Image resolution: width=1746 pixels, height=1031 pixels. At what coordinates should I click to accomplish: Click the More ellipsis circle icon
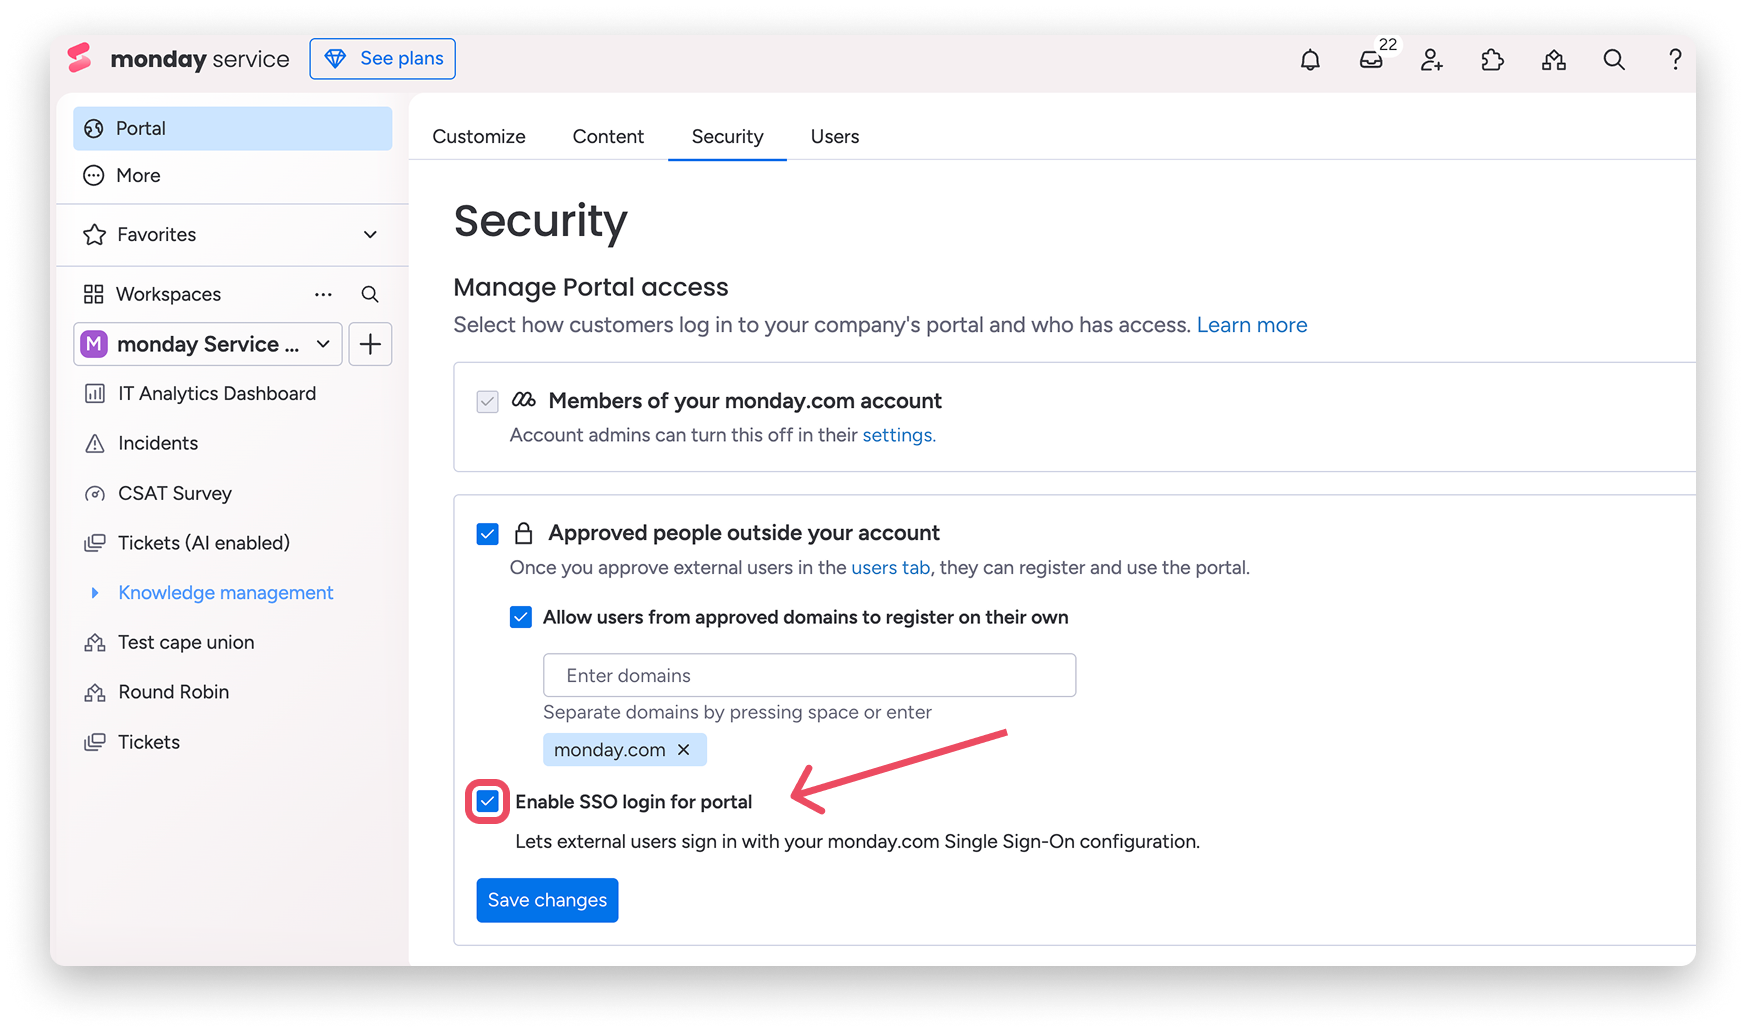tap(94, 176)
